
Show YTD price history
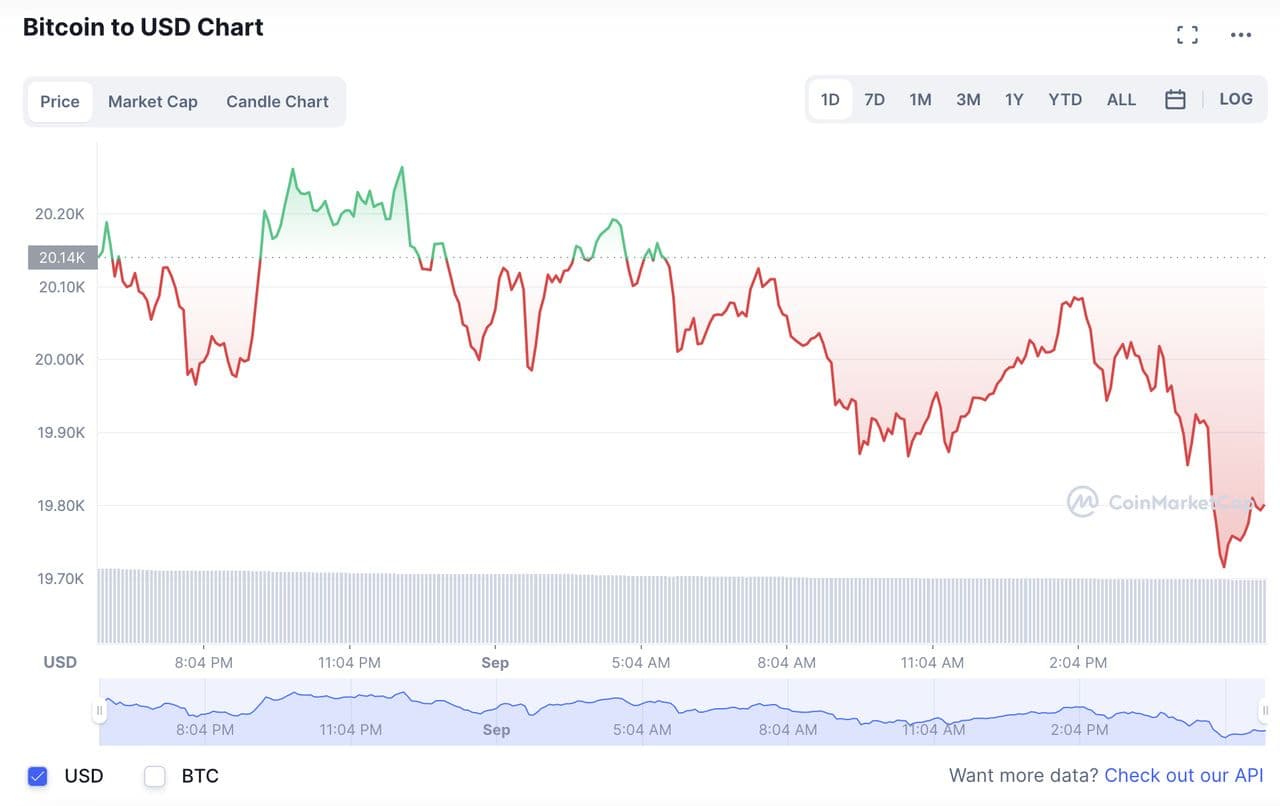pos(1065,100)
